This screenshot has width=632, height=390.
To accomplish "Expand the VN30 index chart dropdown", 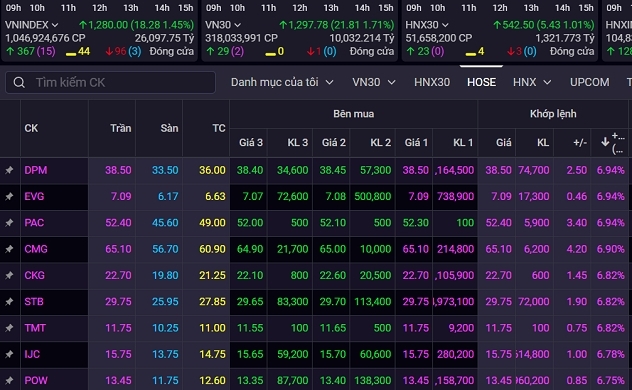I will [237, 25].
